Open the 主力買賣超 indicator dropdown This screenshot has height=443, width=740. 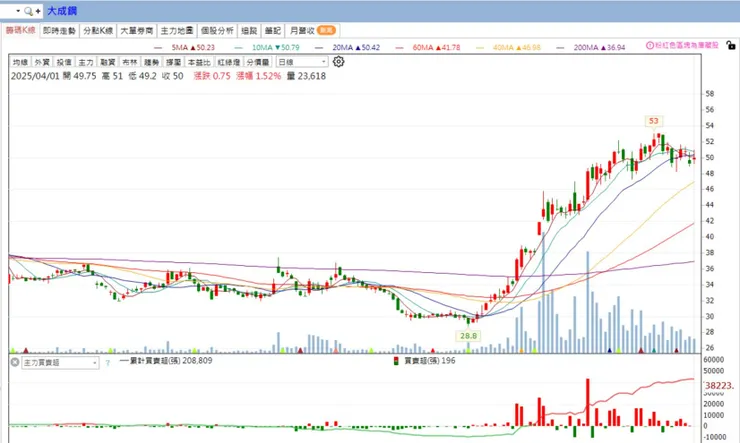[60, 362]
